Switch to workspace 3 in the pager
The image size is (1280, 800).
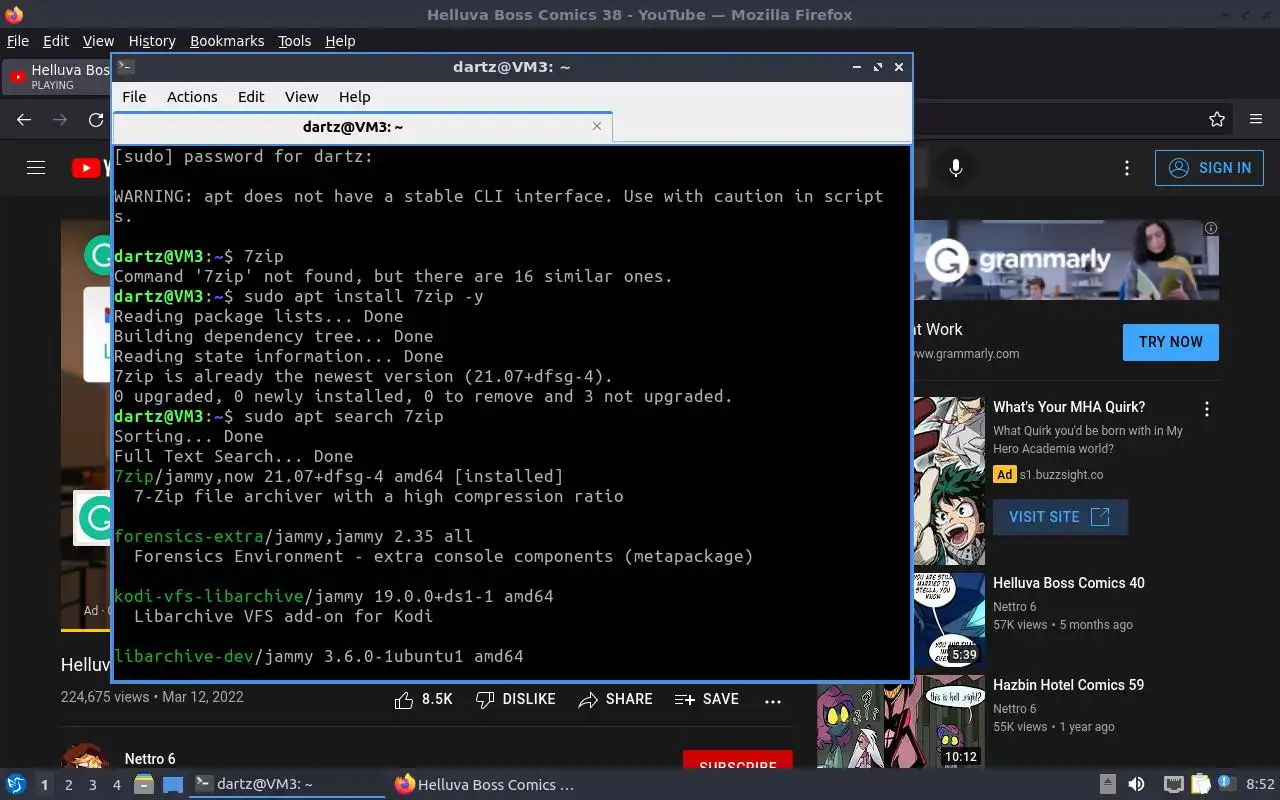click(93, 785)
